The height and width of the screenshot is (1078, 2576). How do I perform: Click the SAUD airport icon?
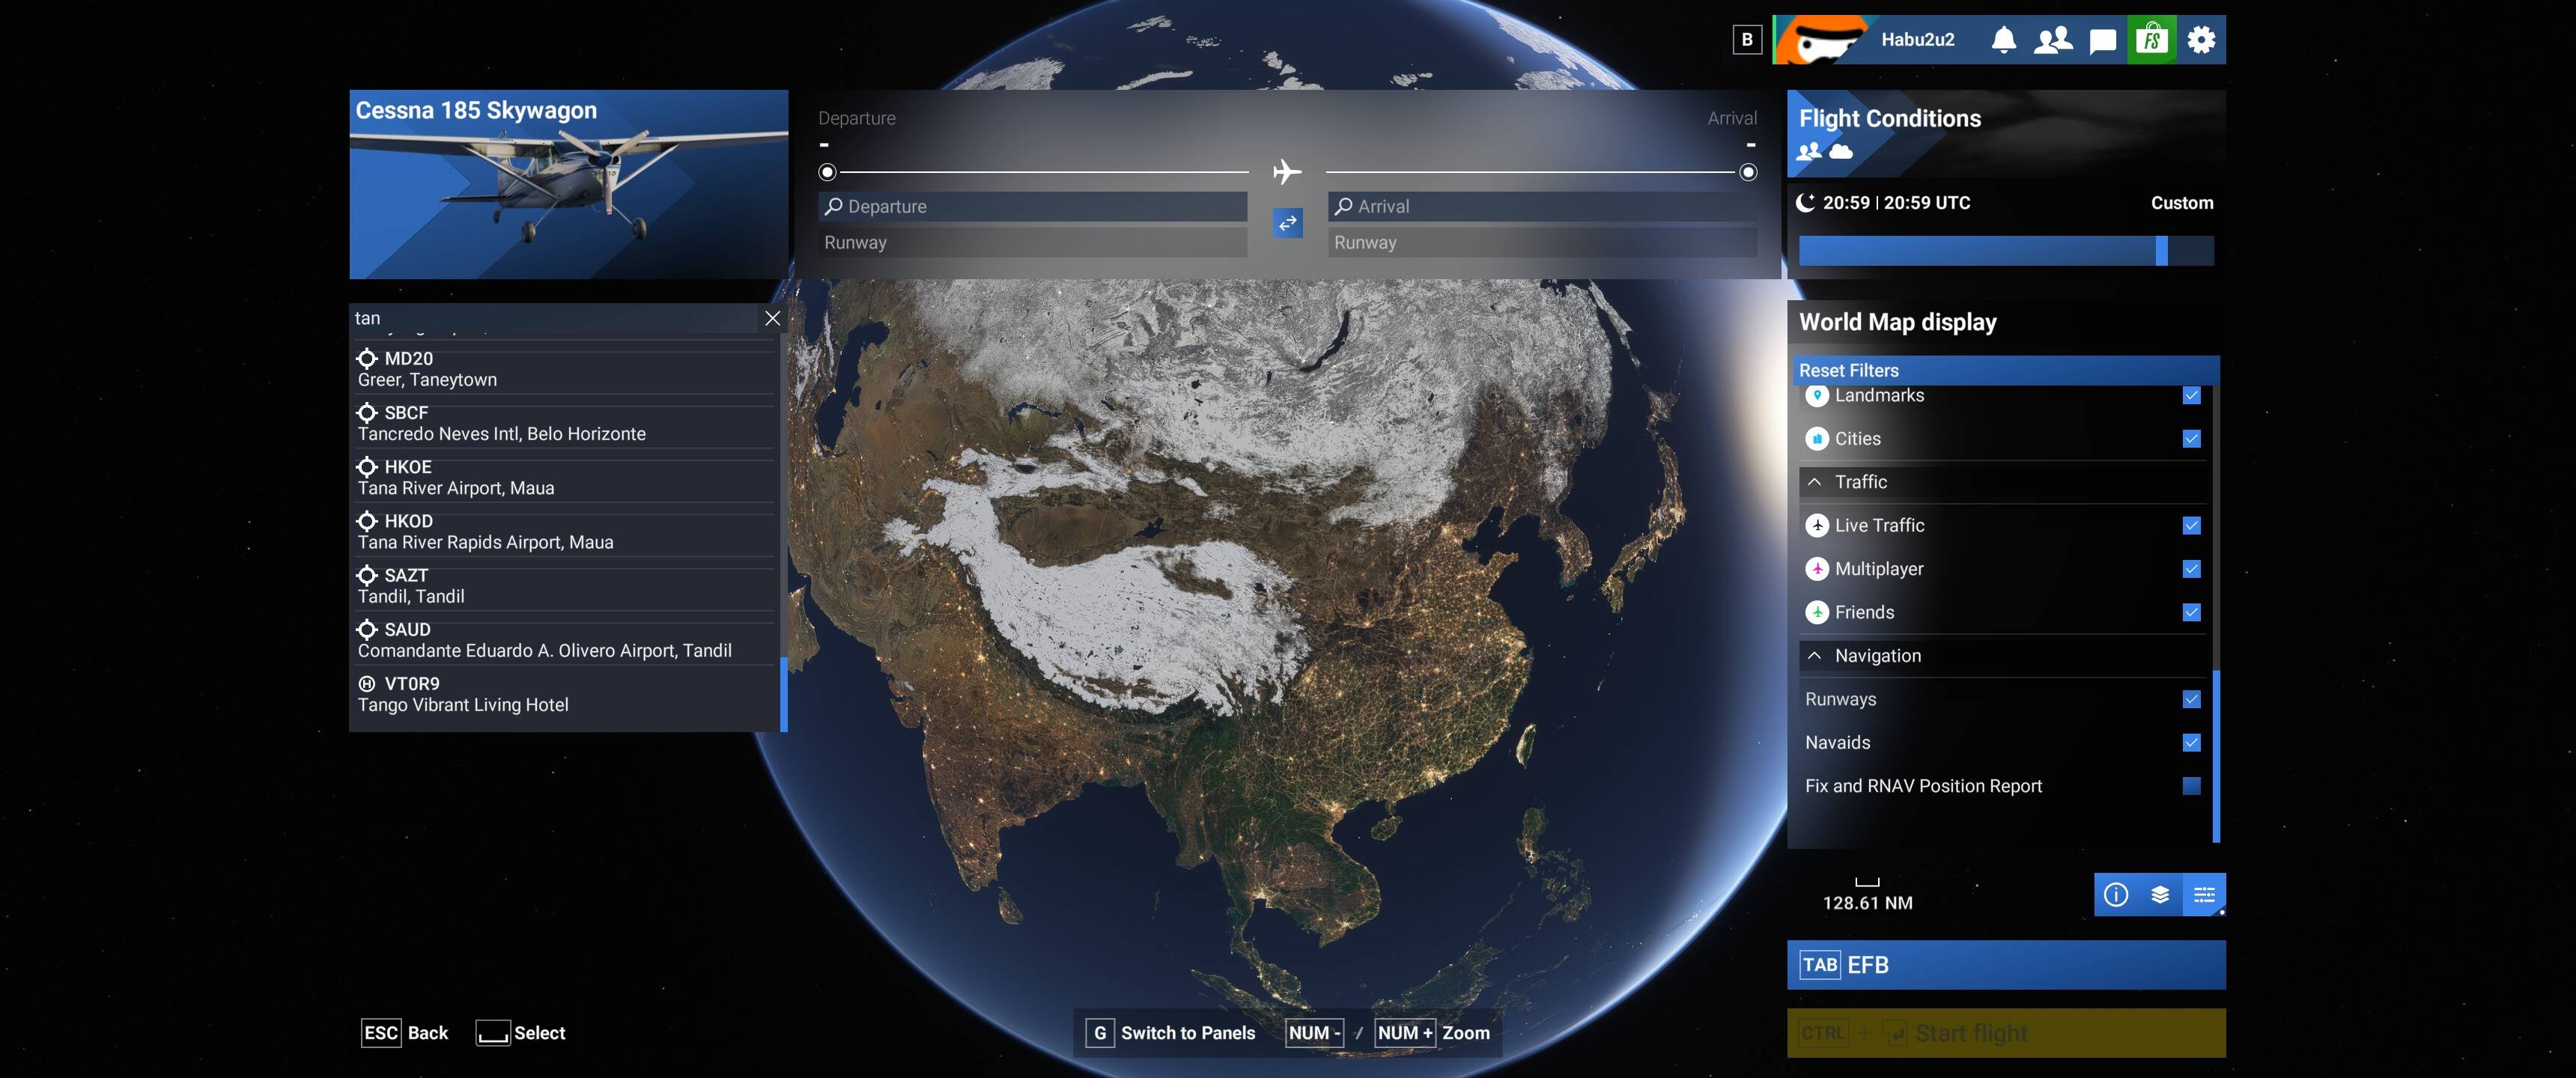(x=367, y=629)
